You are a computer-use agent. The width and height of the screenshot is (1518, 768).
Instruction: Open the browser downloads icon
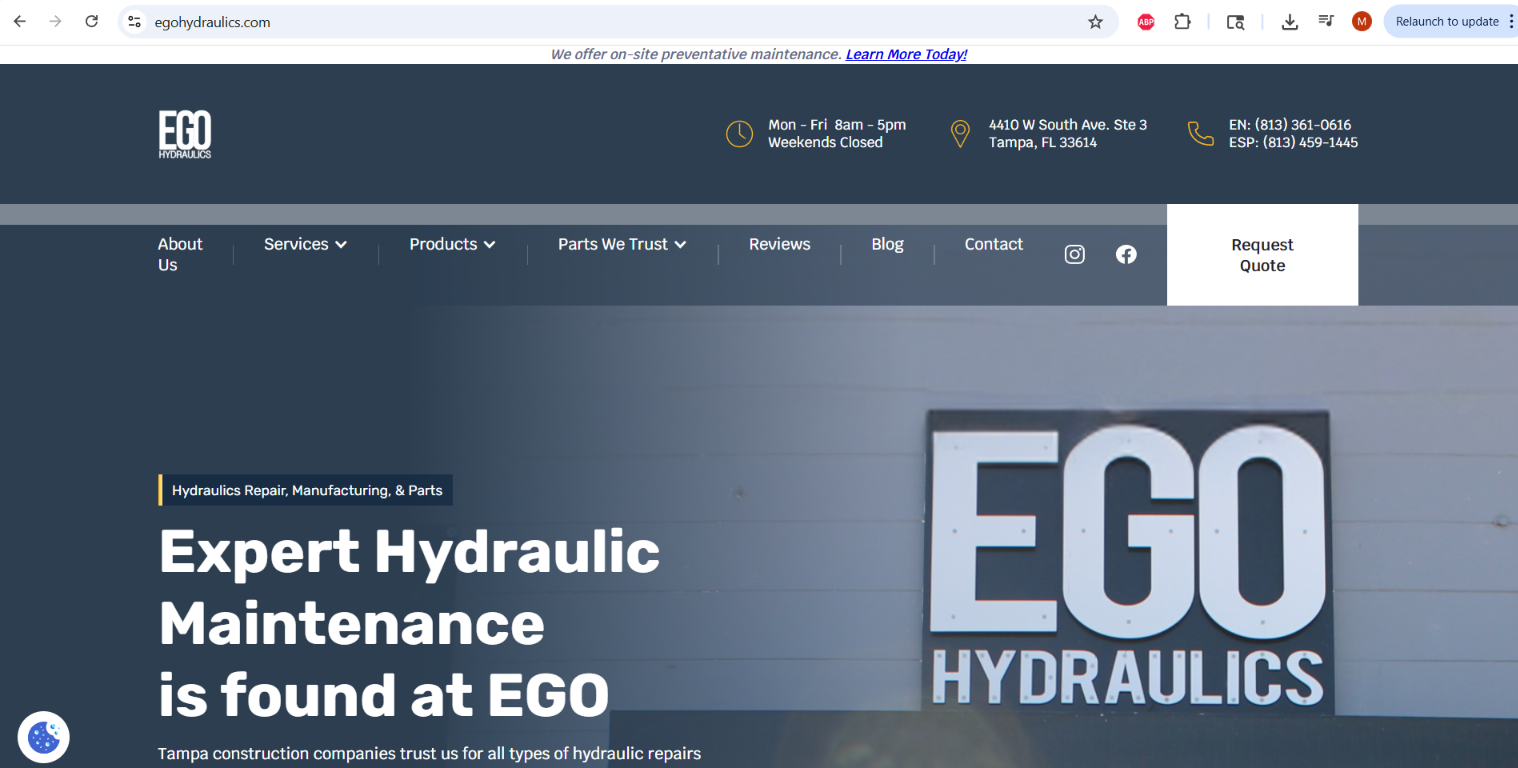[x=1290, y=22]
